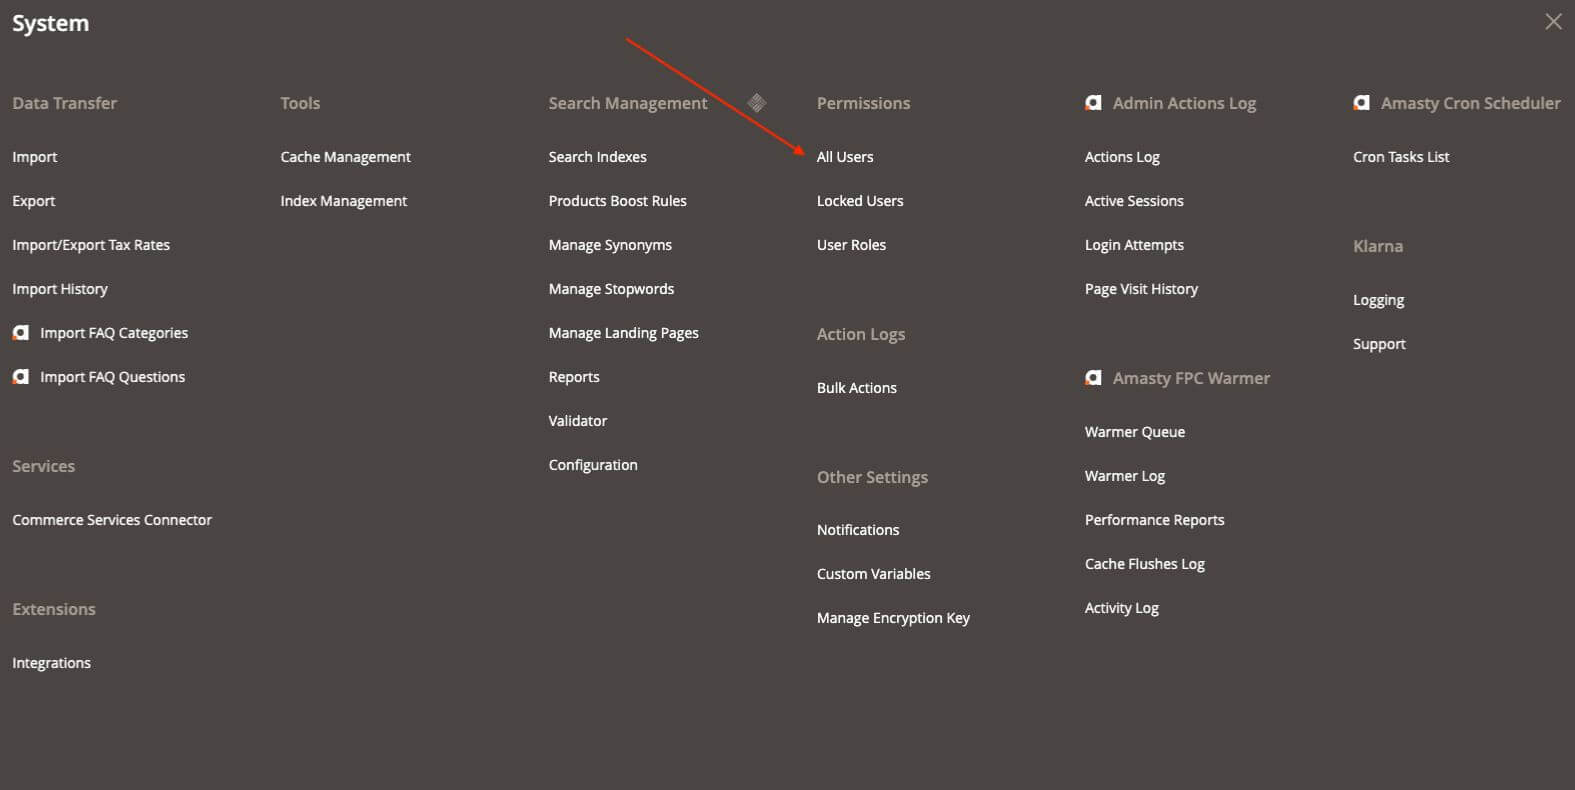The image size is (1575, 790).
Task: Open Manage Stopwords
Action: pos(612,289)
